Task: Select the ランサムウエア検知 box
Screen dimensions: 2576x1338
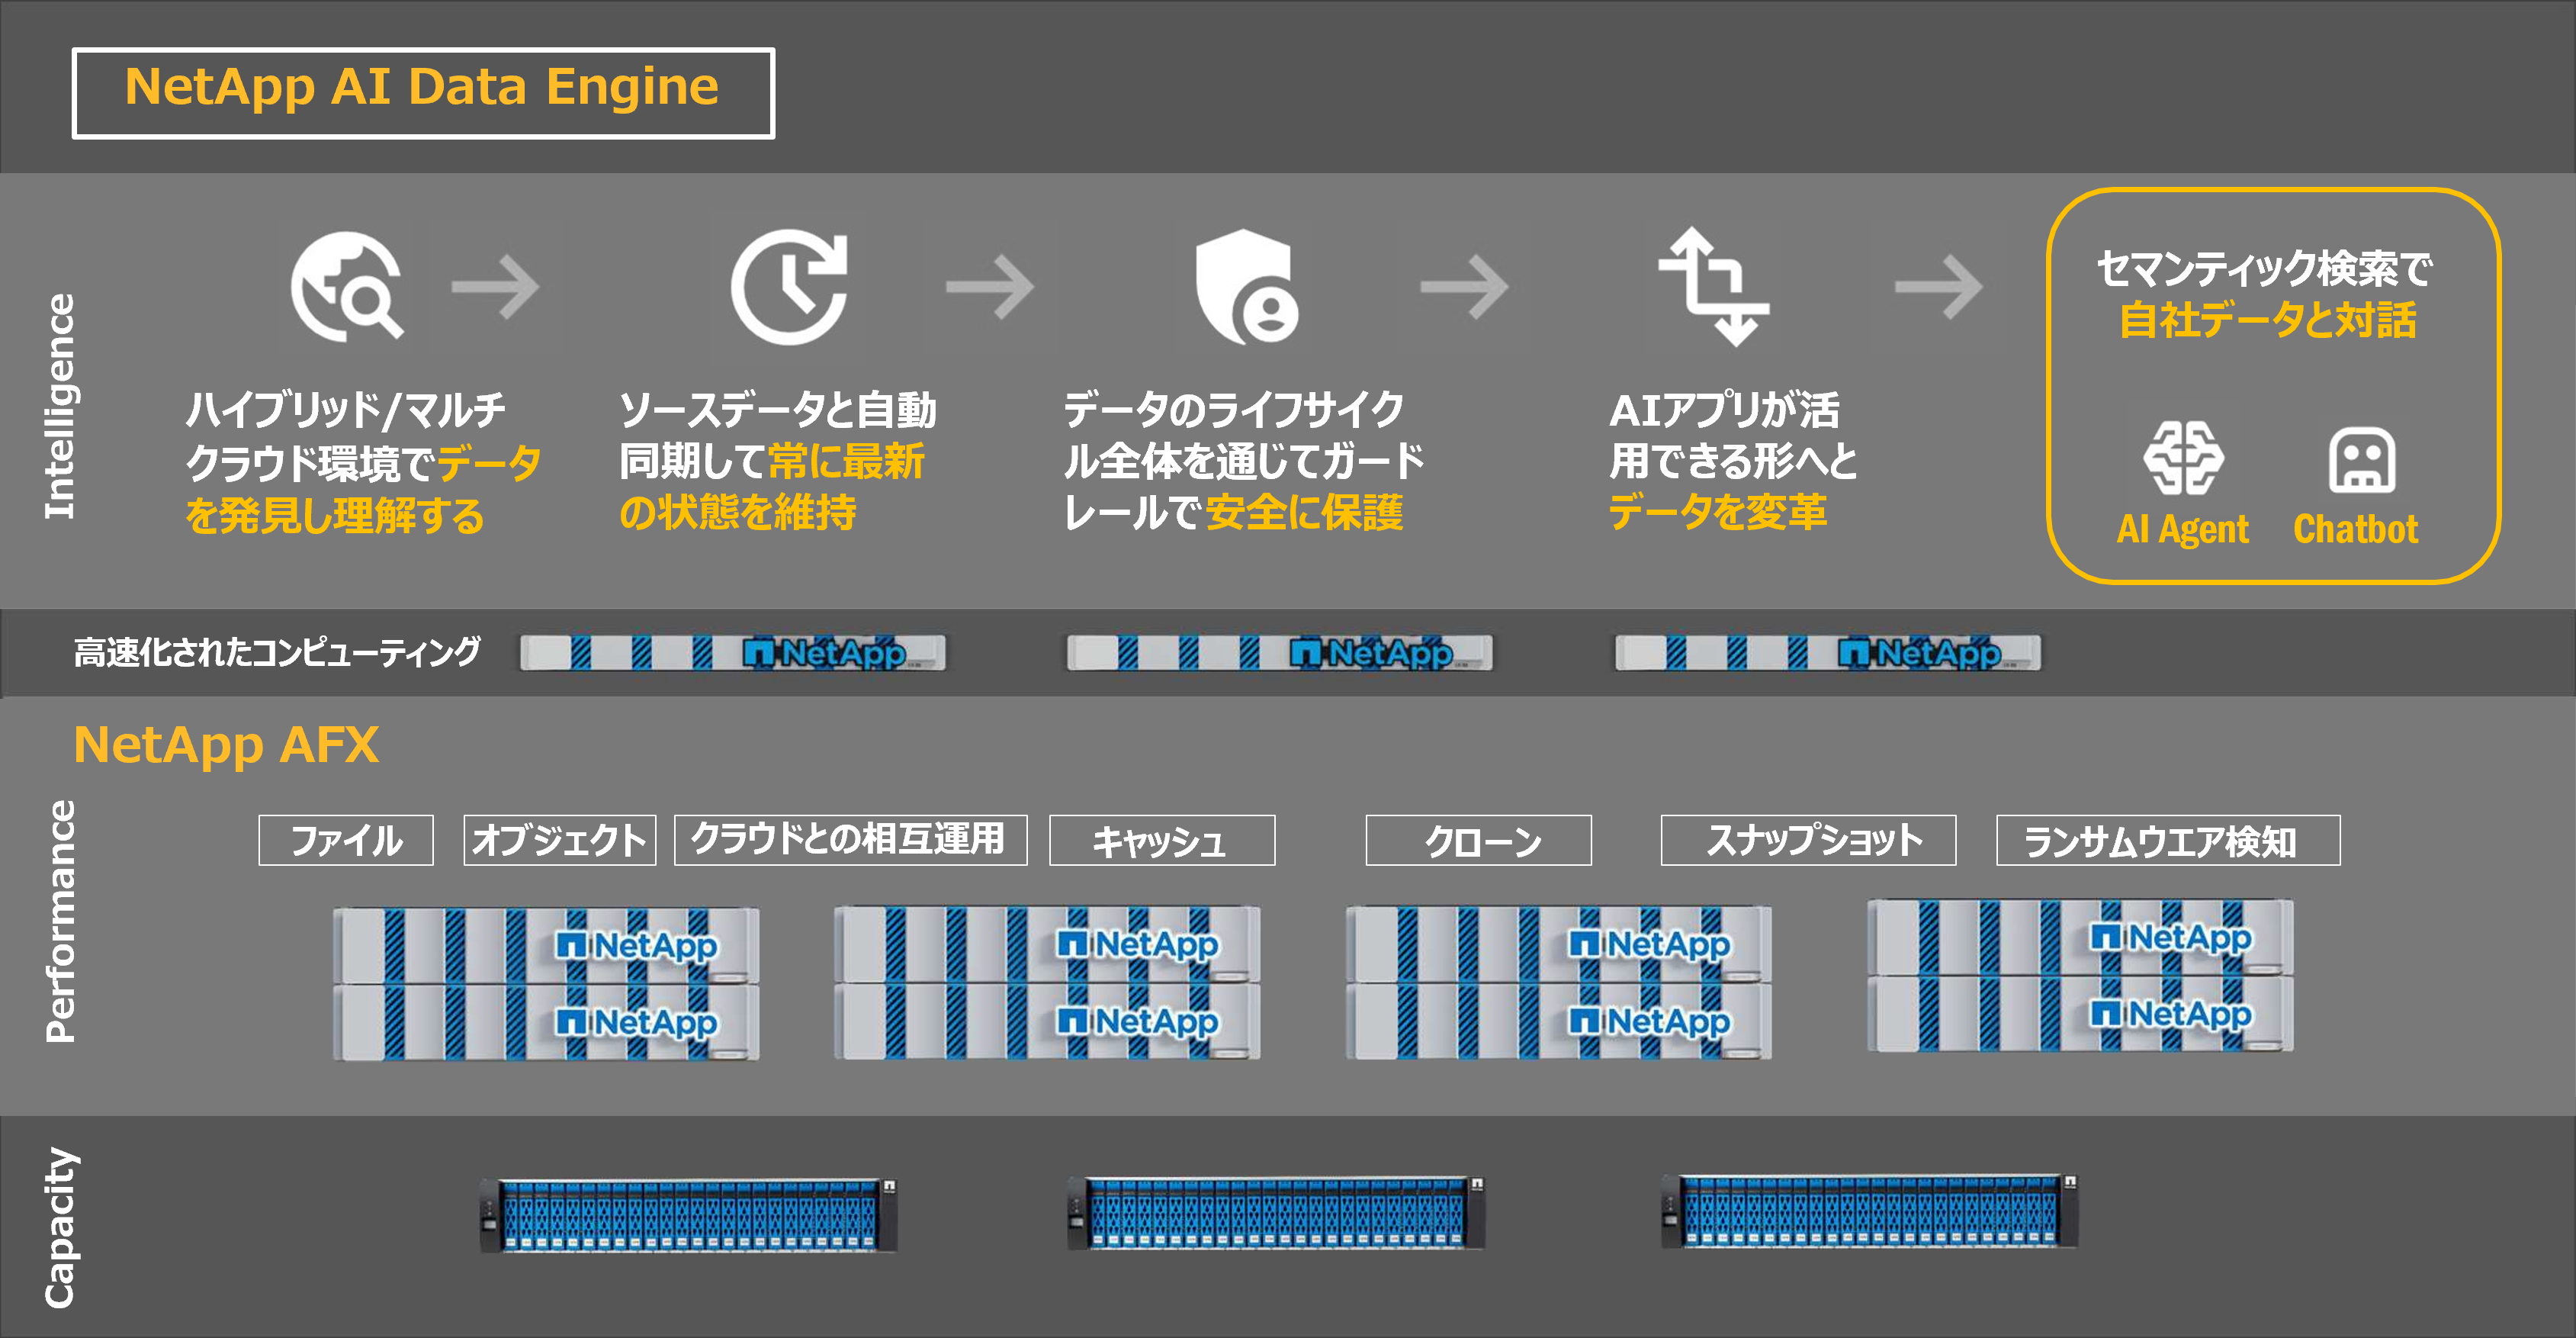Action: 2167,840
